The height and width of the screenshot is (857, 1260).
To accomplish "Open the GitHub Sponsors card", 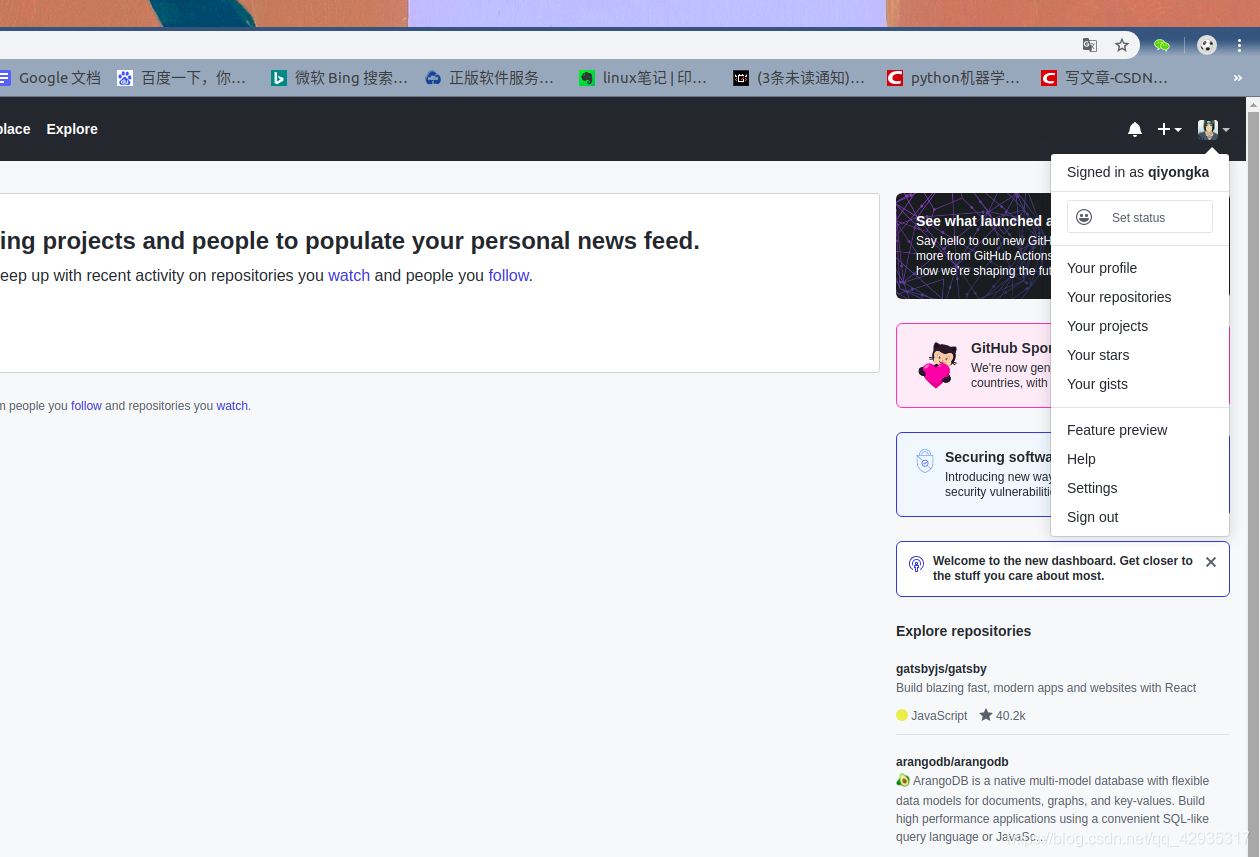I will coord(973,365).
